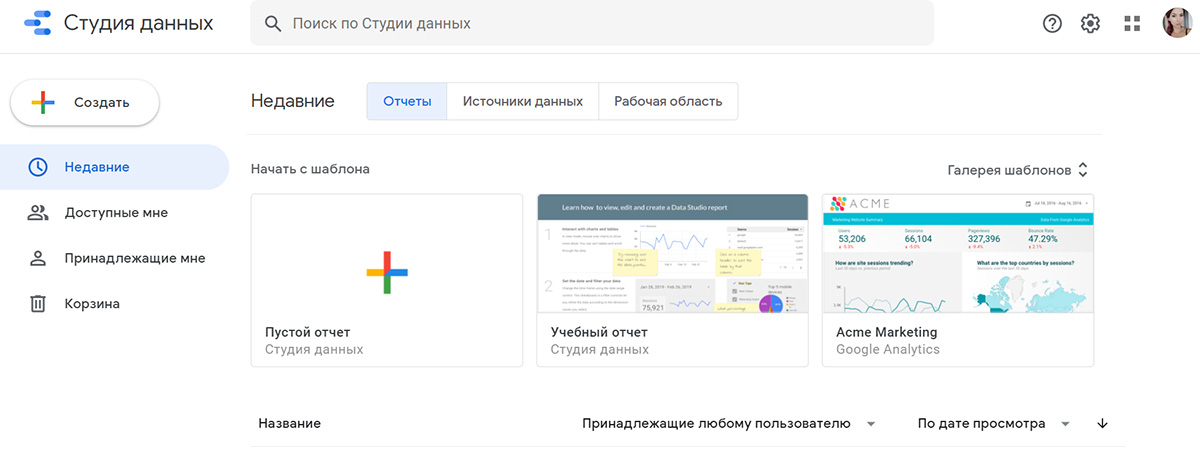This screenshot has width=1200, height=455.
Task: Select Доступные мне in the sidebar
Action: tap(114, 212)
